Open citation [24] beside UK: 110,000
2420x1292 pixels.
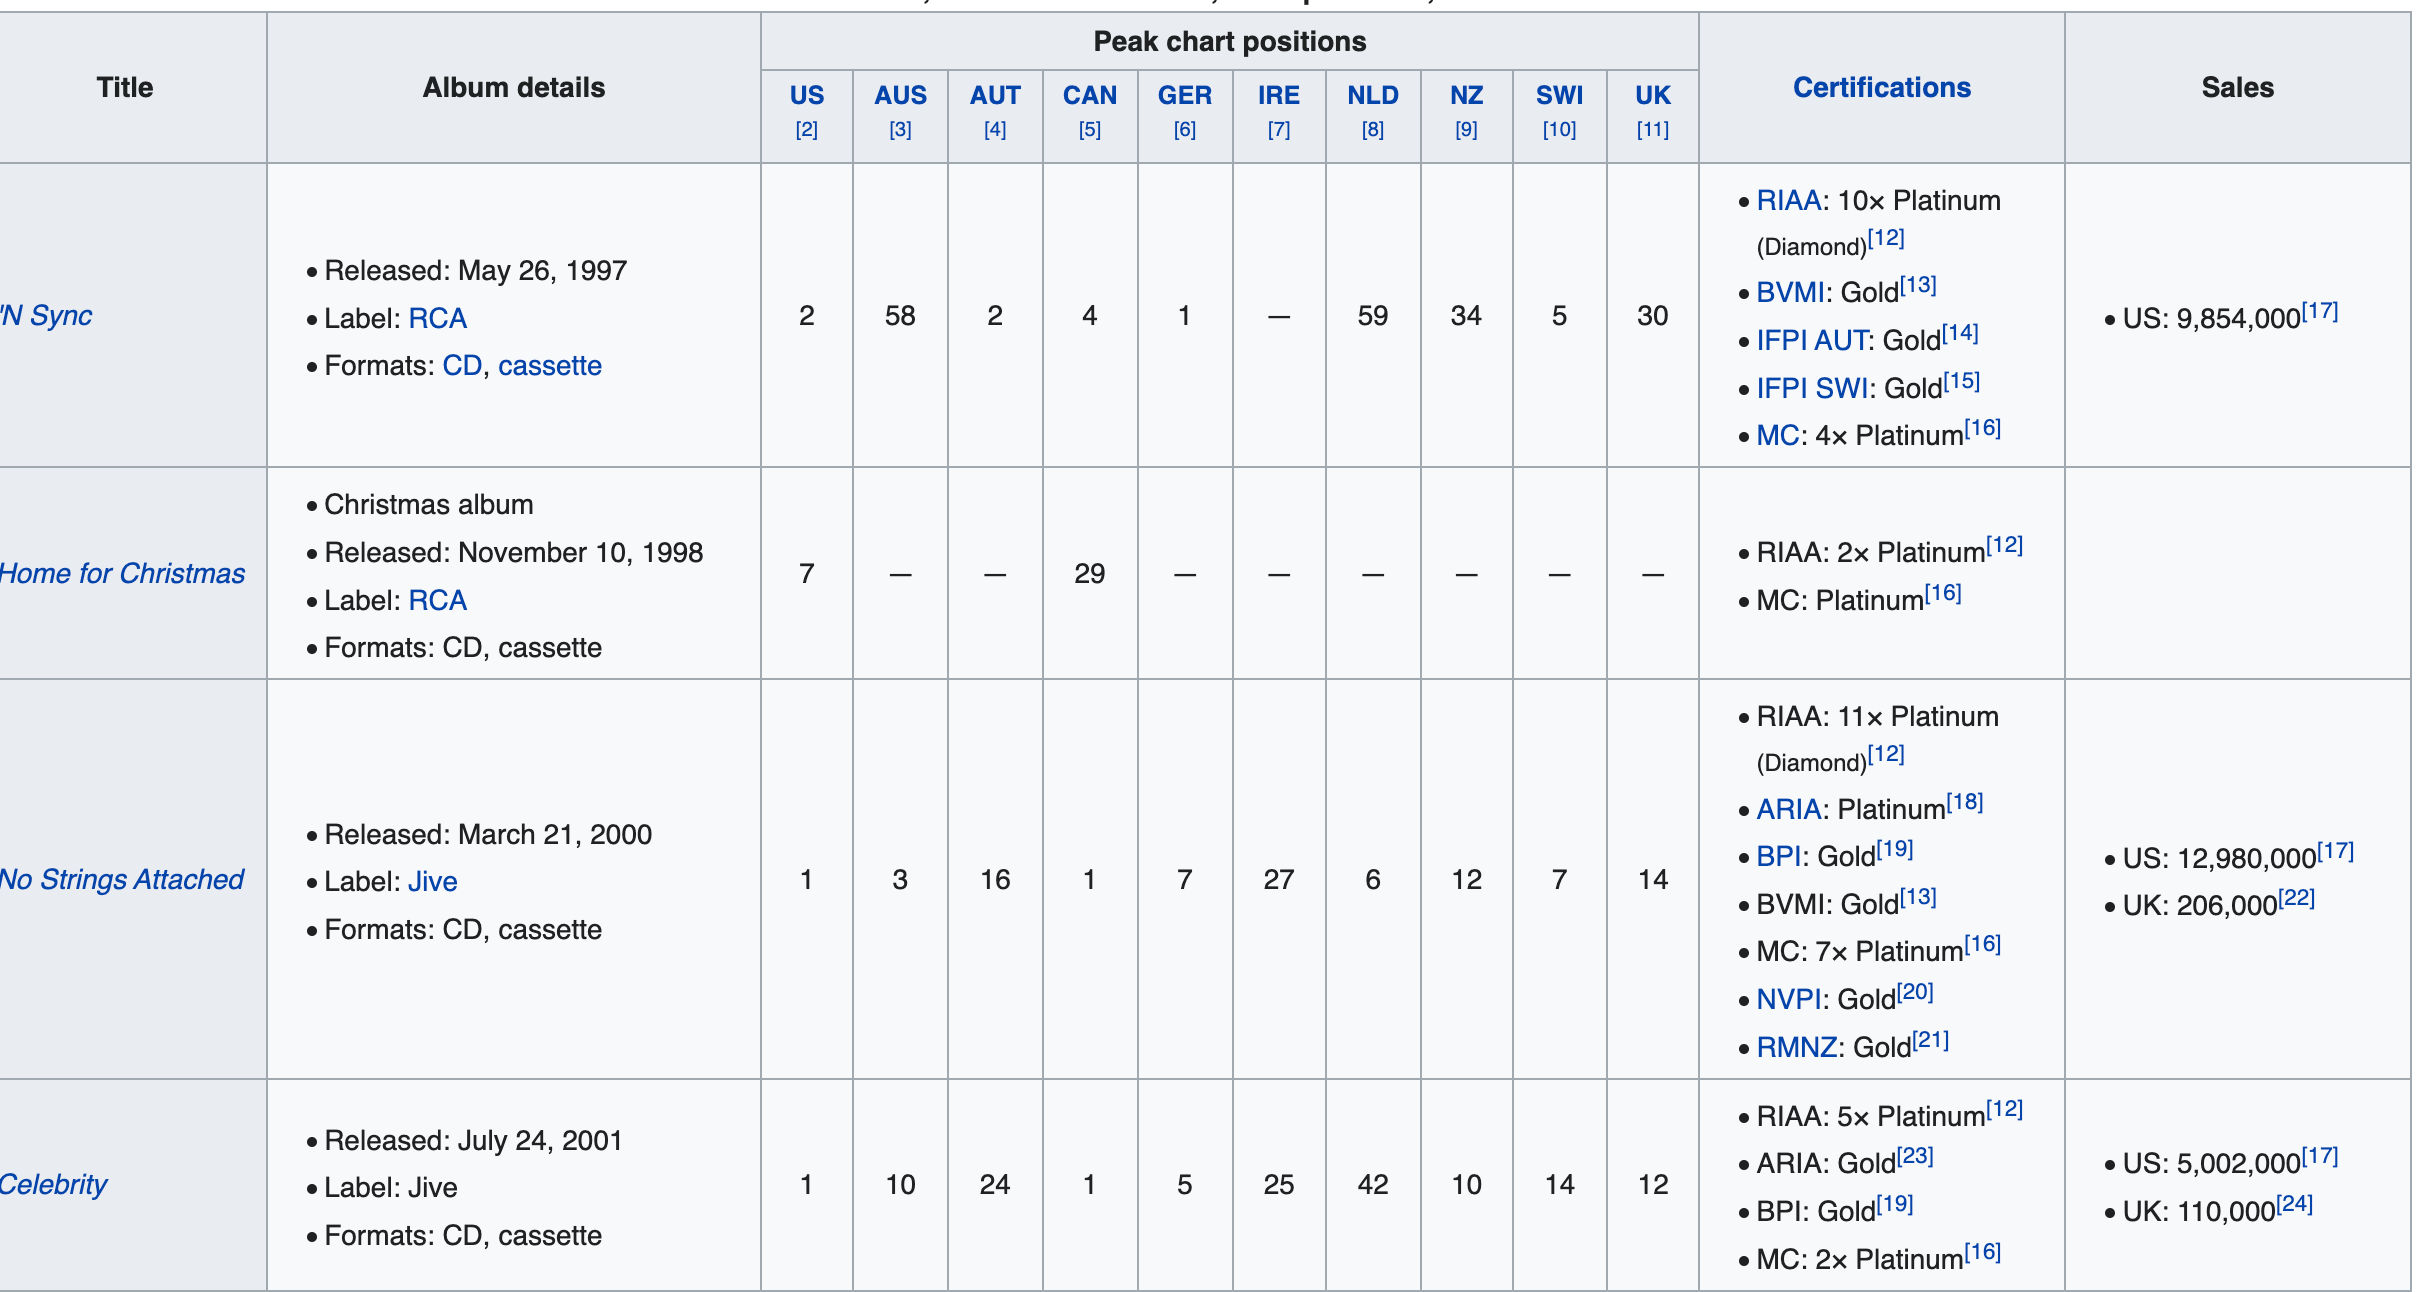tap(2295, 1204)
